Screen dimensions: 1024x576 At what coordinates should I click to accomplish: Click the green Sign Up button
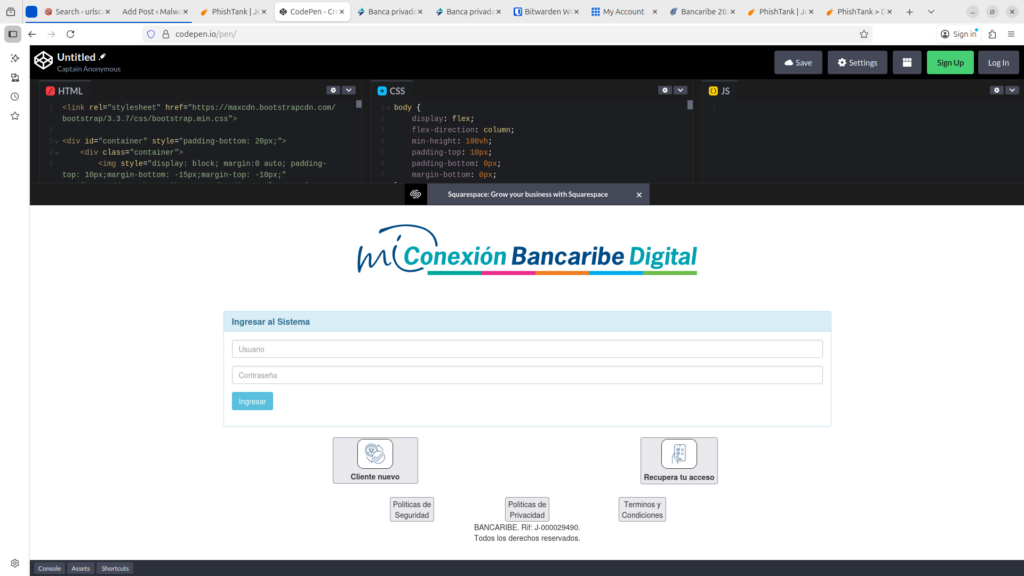pyautogui.click(x=949, y=62)
